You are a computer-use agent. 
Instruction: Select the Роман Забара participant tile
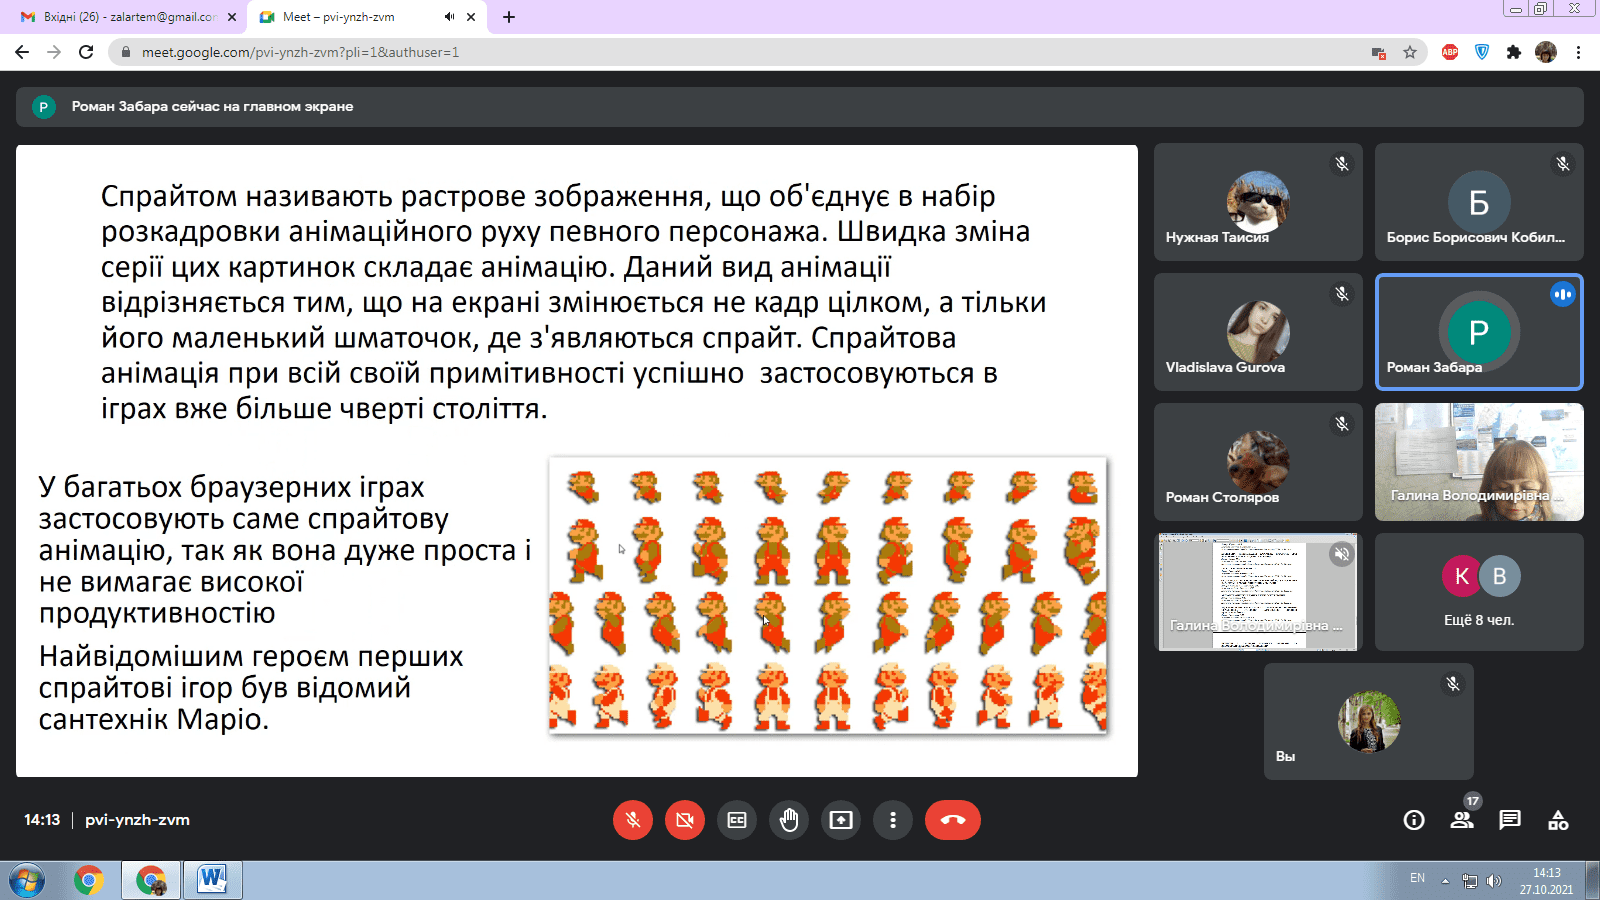coord(1479,332)
